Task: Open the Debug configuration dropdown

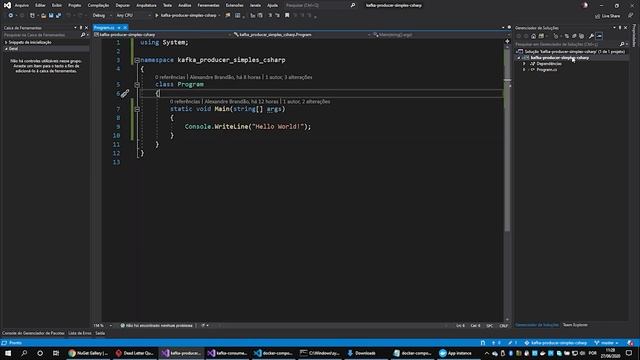Action: click(x=102, y=16)
